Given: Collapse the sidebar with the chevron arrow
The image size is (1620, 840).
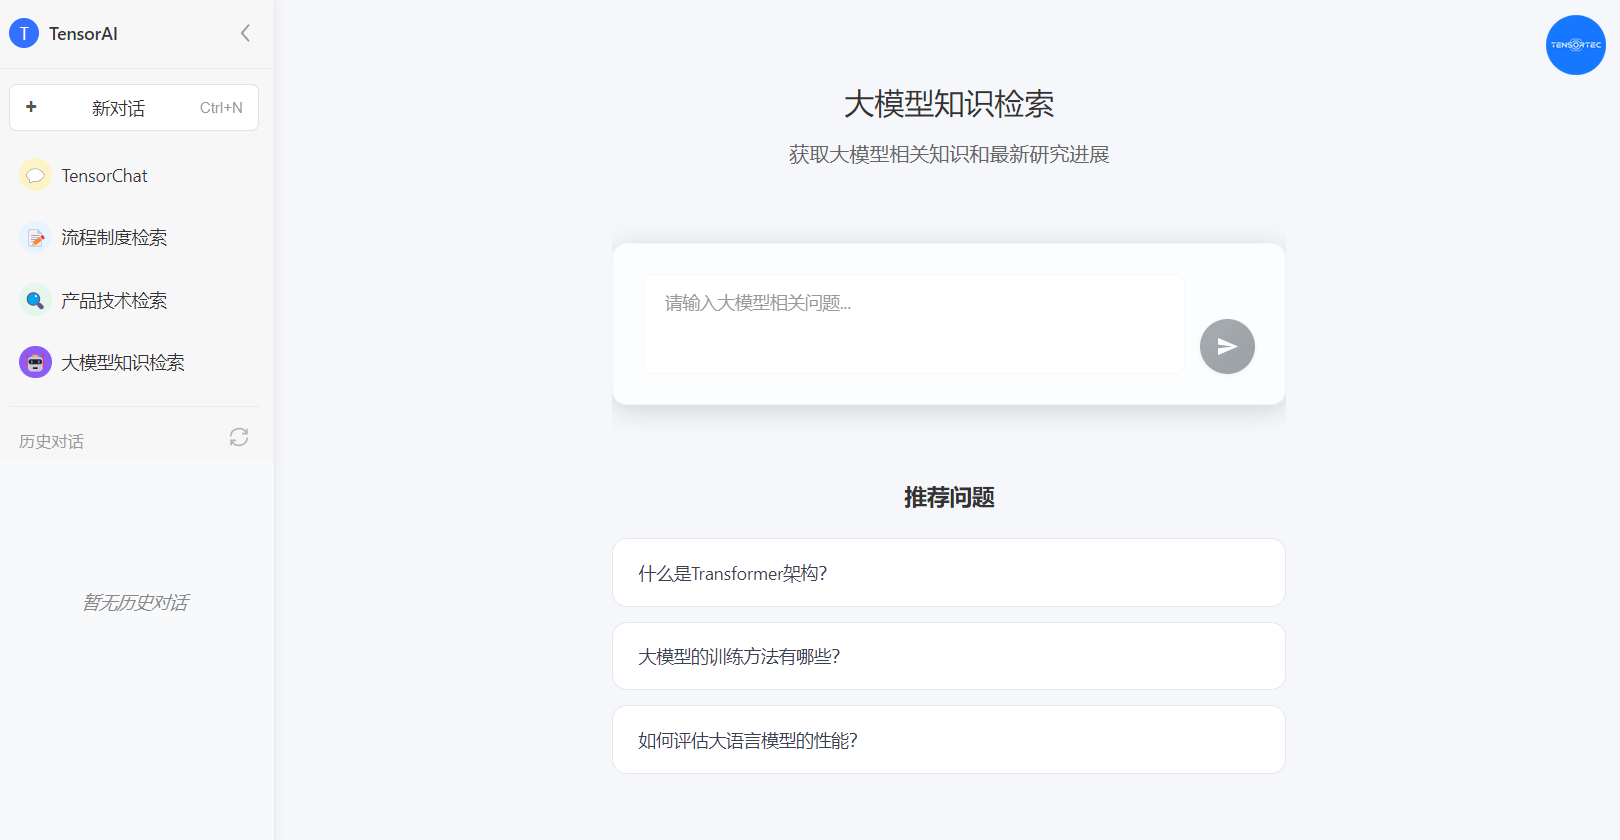Looking at the screenshot, I should [245, 33].
